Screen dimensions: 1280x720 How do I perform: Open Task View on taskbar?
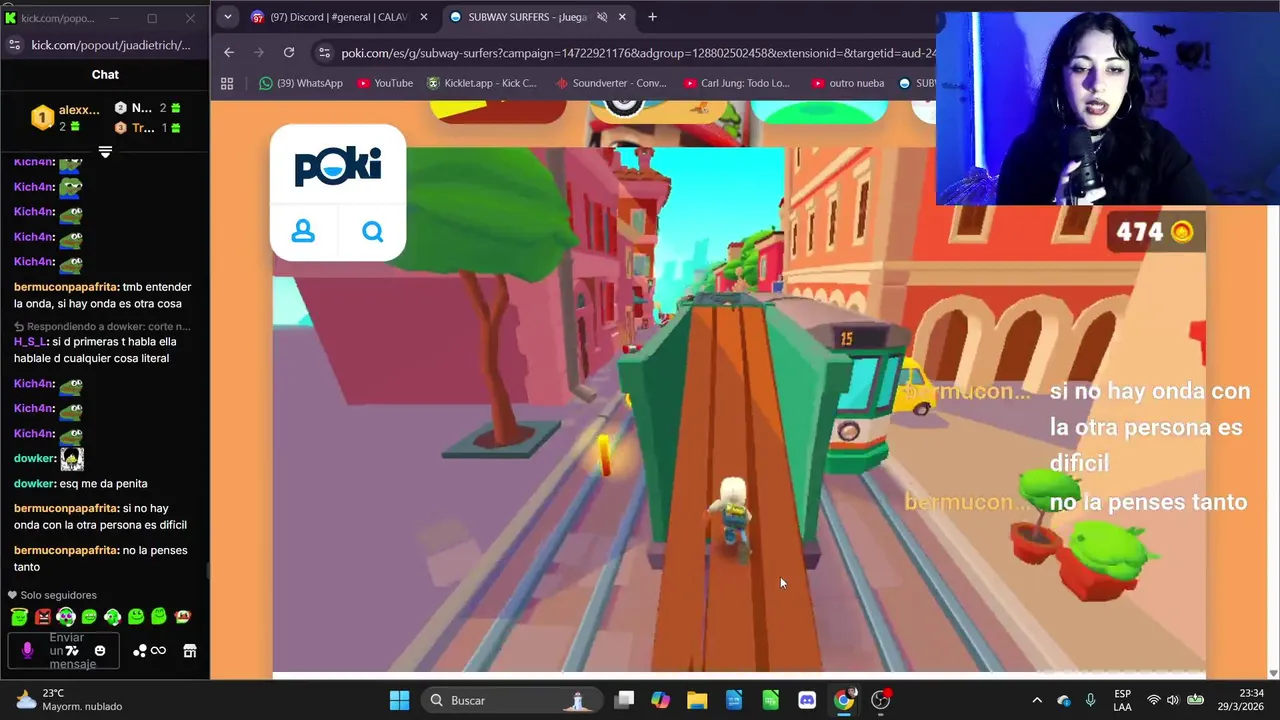pyautogui.click(x=624, y=700)
